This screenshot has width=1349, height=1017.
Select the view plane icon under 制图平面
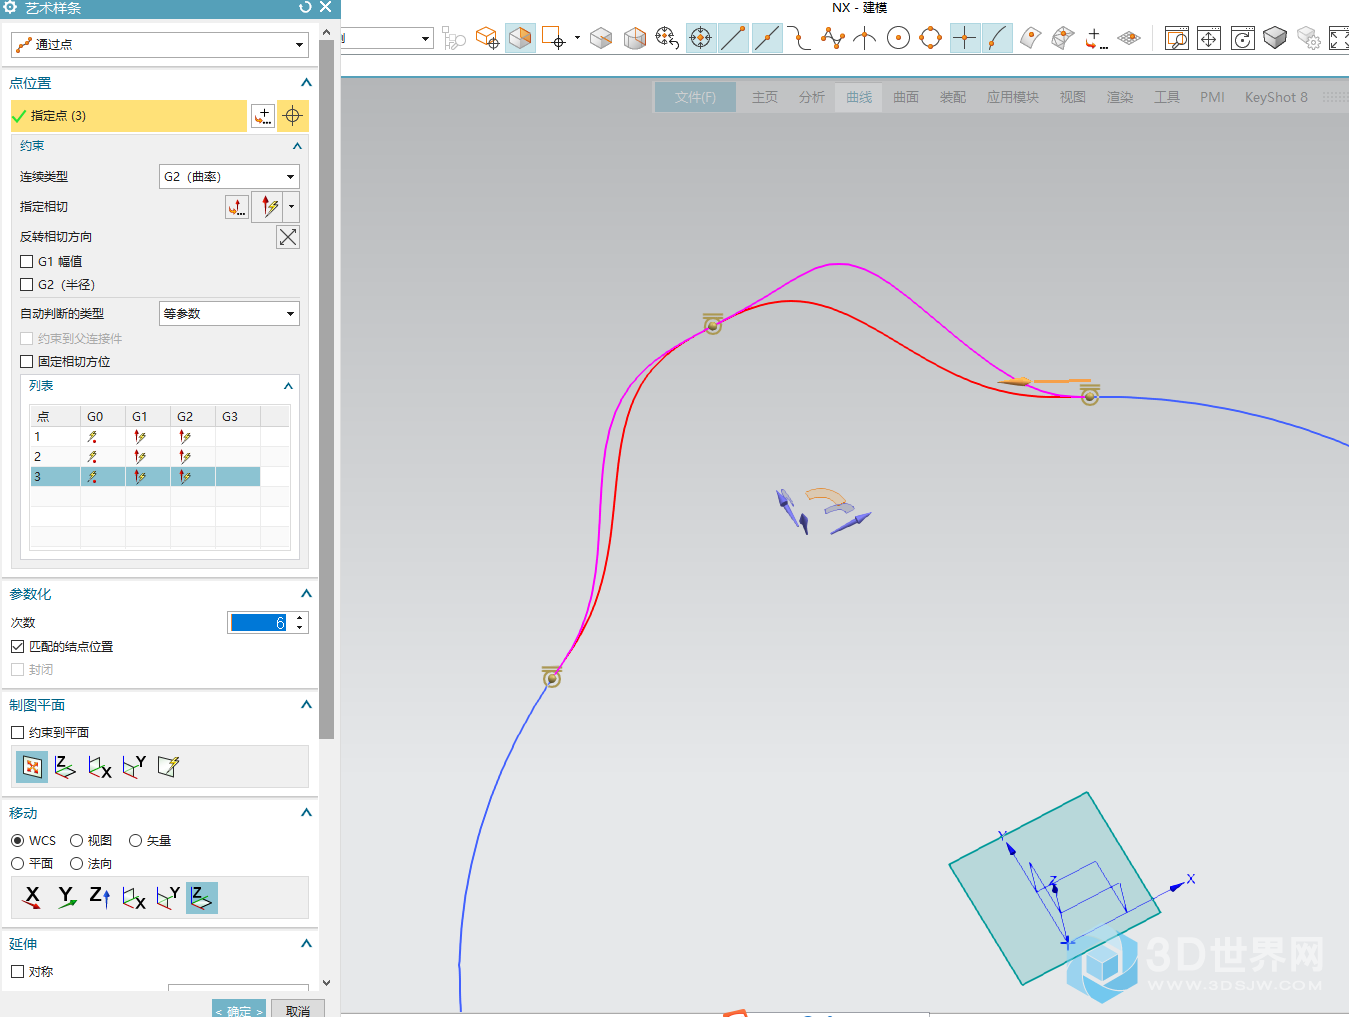[32, 767]
